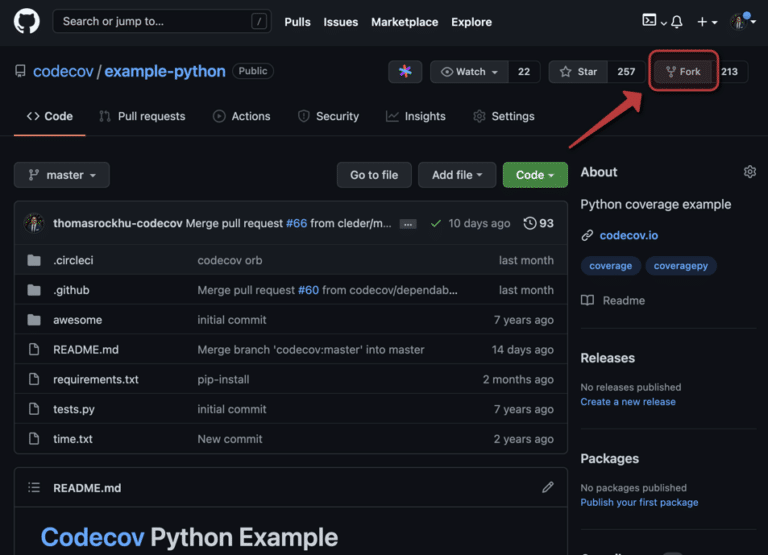
Task: Click the '10 days ago' commit timestamp
Action: pos(479,223)
